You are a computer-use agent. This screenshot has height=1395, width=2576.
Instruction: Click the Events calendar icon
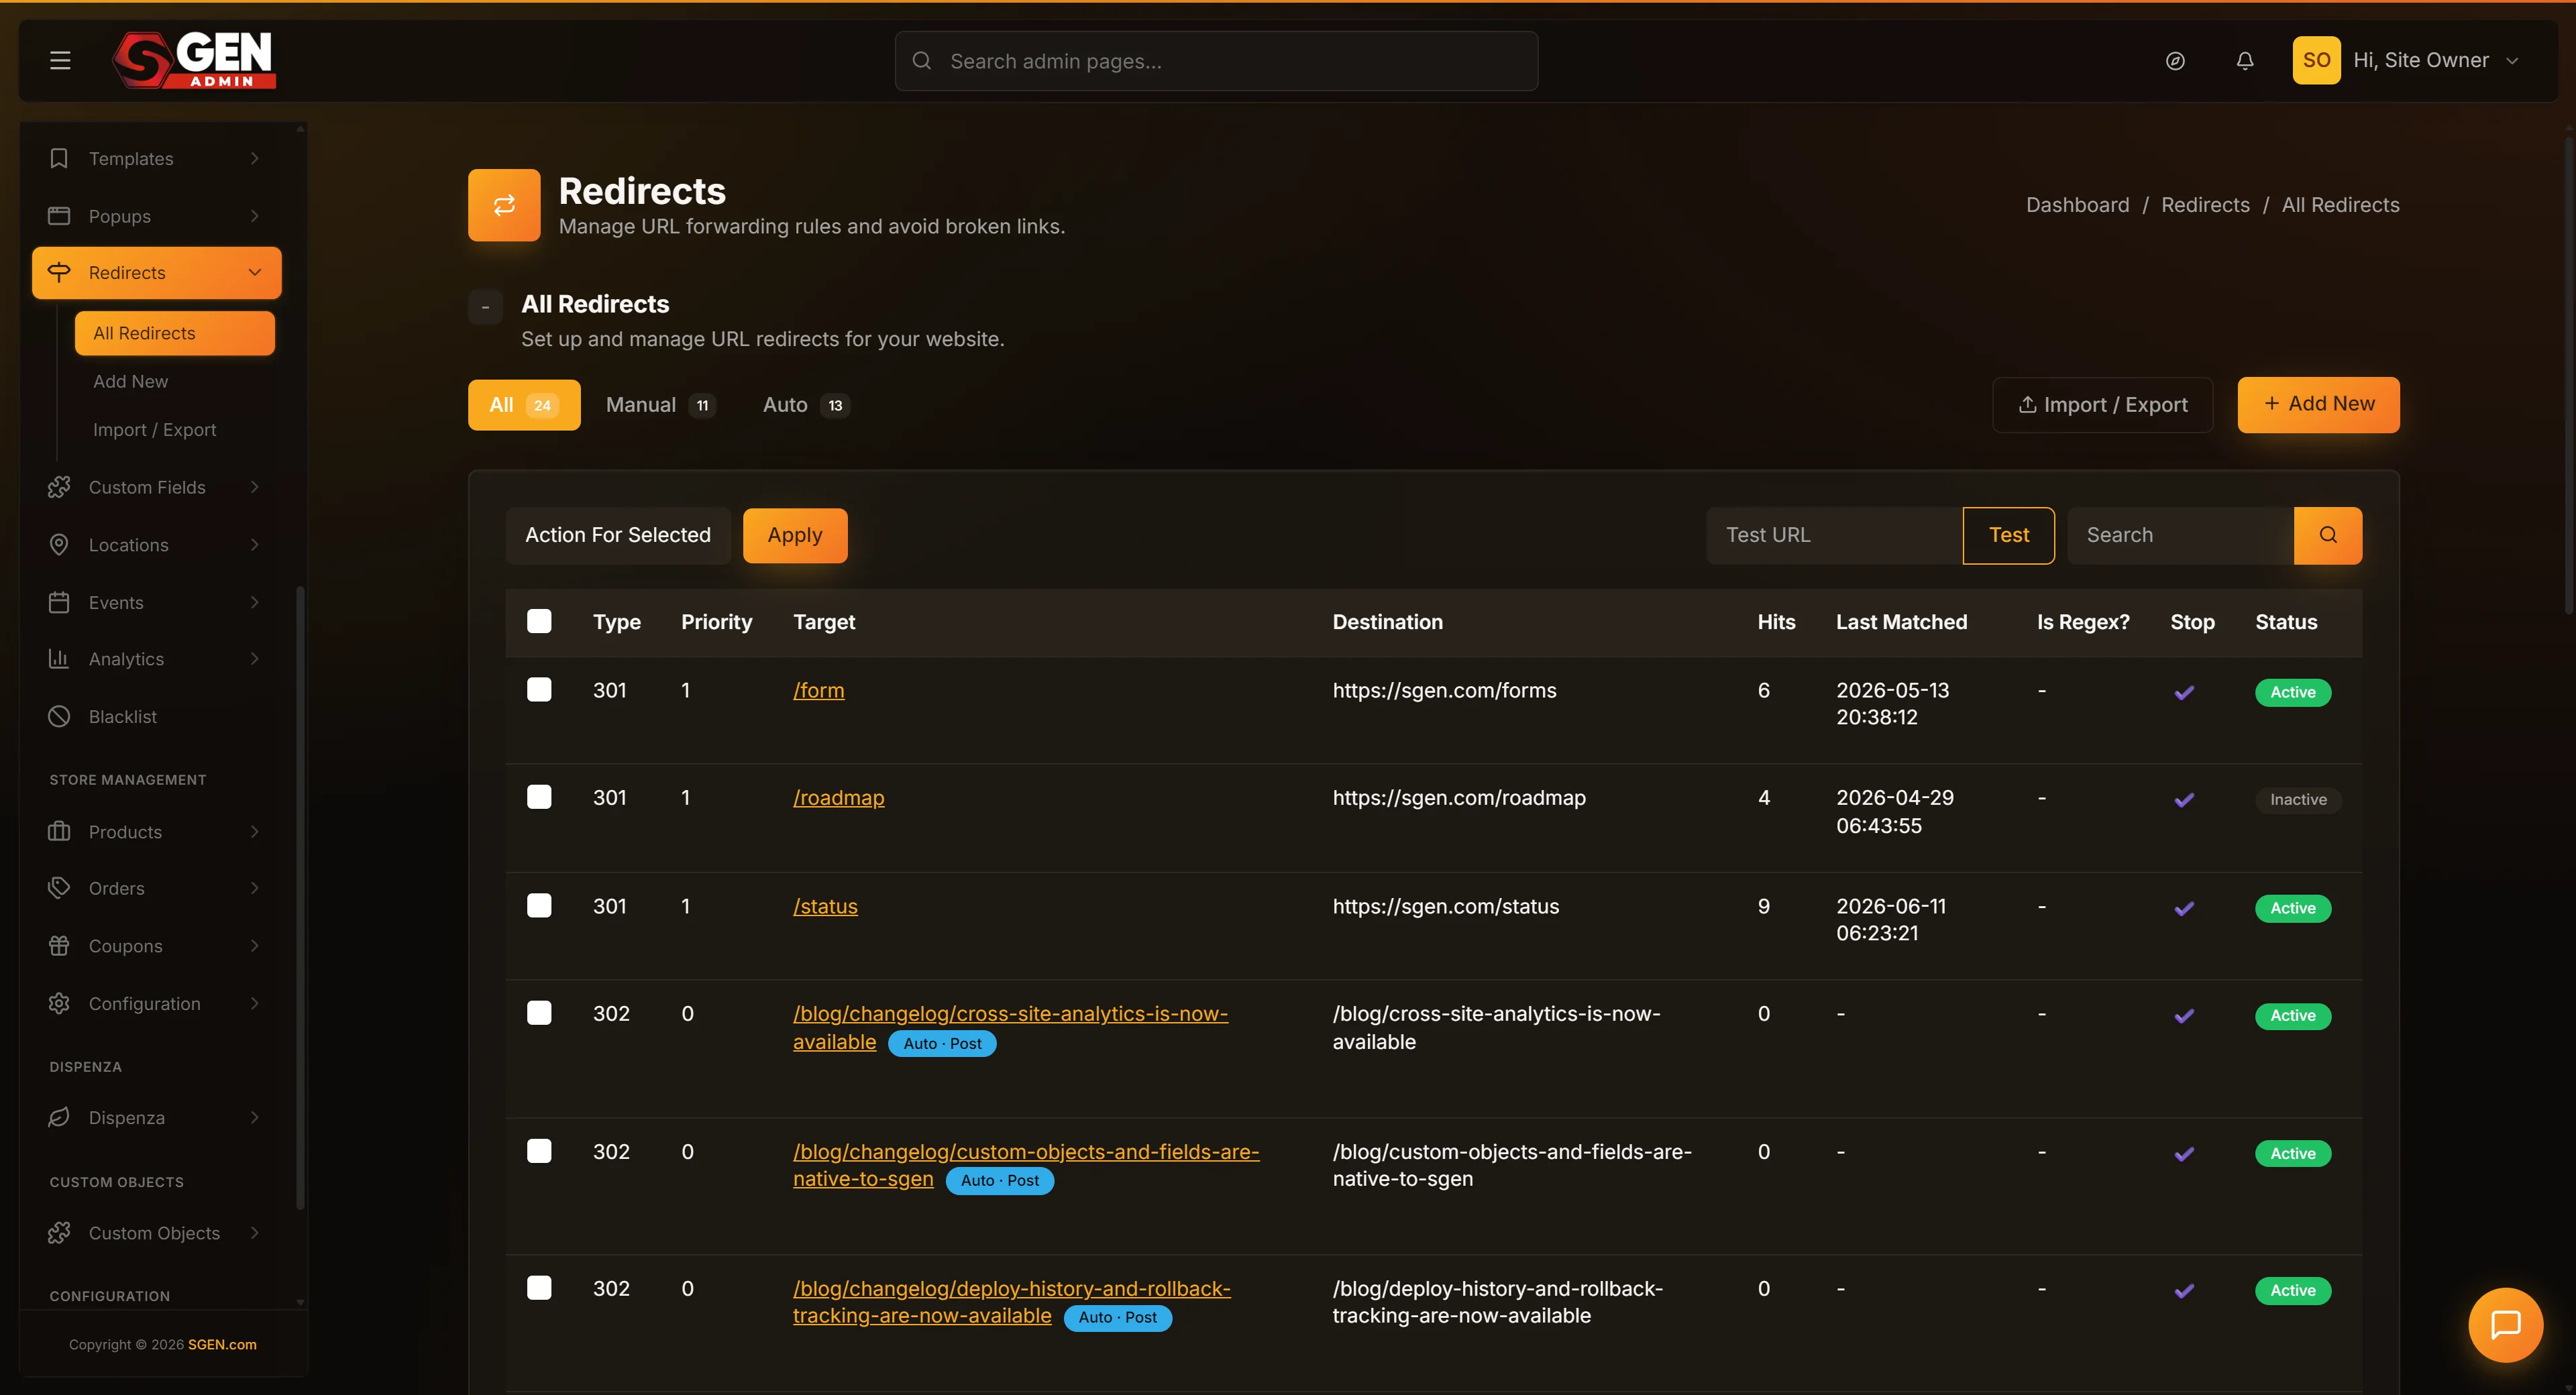coord(59,602)
